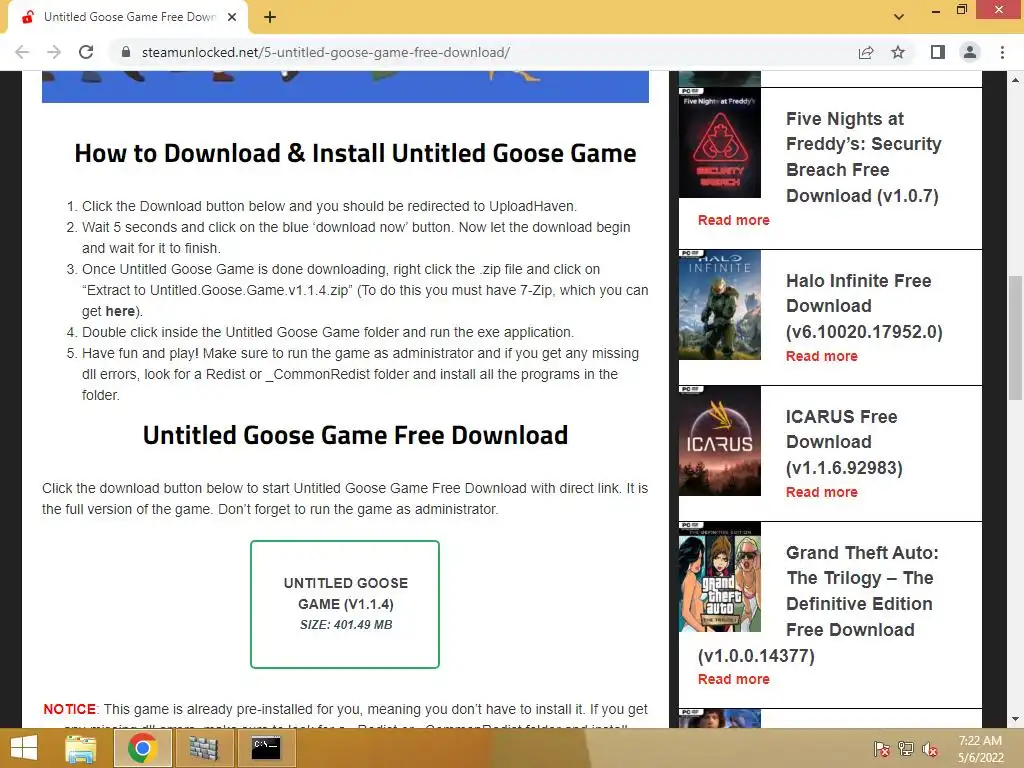Screen dimensions: 1024x768
Task: Click the Grand Theft Auto cover thumbnail
Action: click(720, 576)
